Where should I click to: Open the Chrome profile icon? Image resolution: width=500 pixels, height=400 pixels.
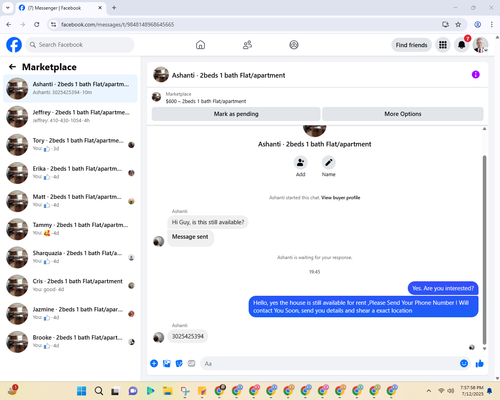[x=477, y=24]
